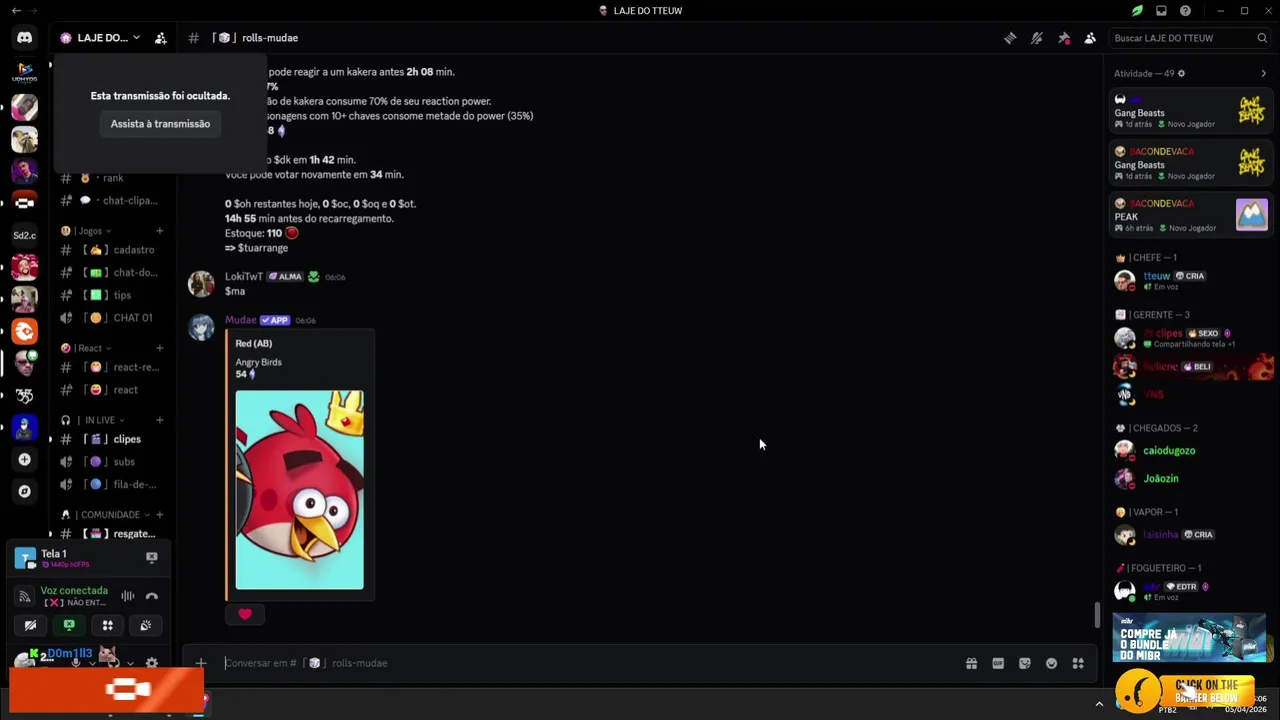
Task: Open Explore discoverable servers compass icon
Action: pyautogui.click(x=25, y=492)
